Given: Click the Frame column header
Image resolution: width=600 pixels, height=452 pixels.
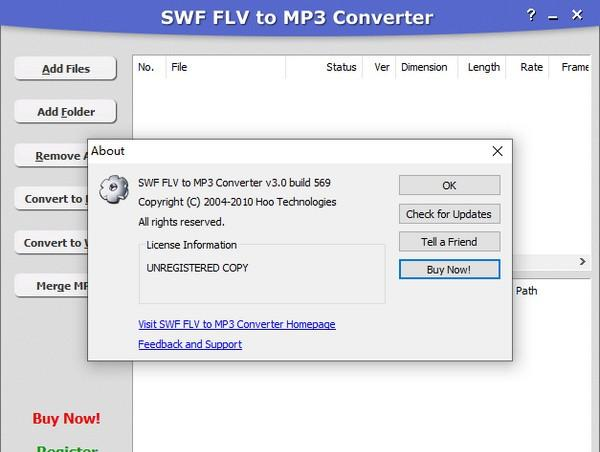Looking at the screenshot, I should [571, 67].
